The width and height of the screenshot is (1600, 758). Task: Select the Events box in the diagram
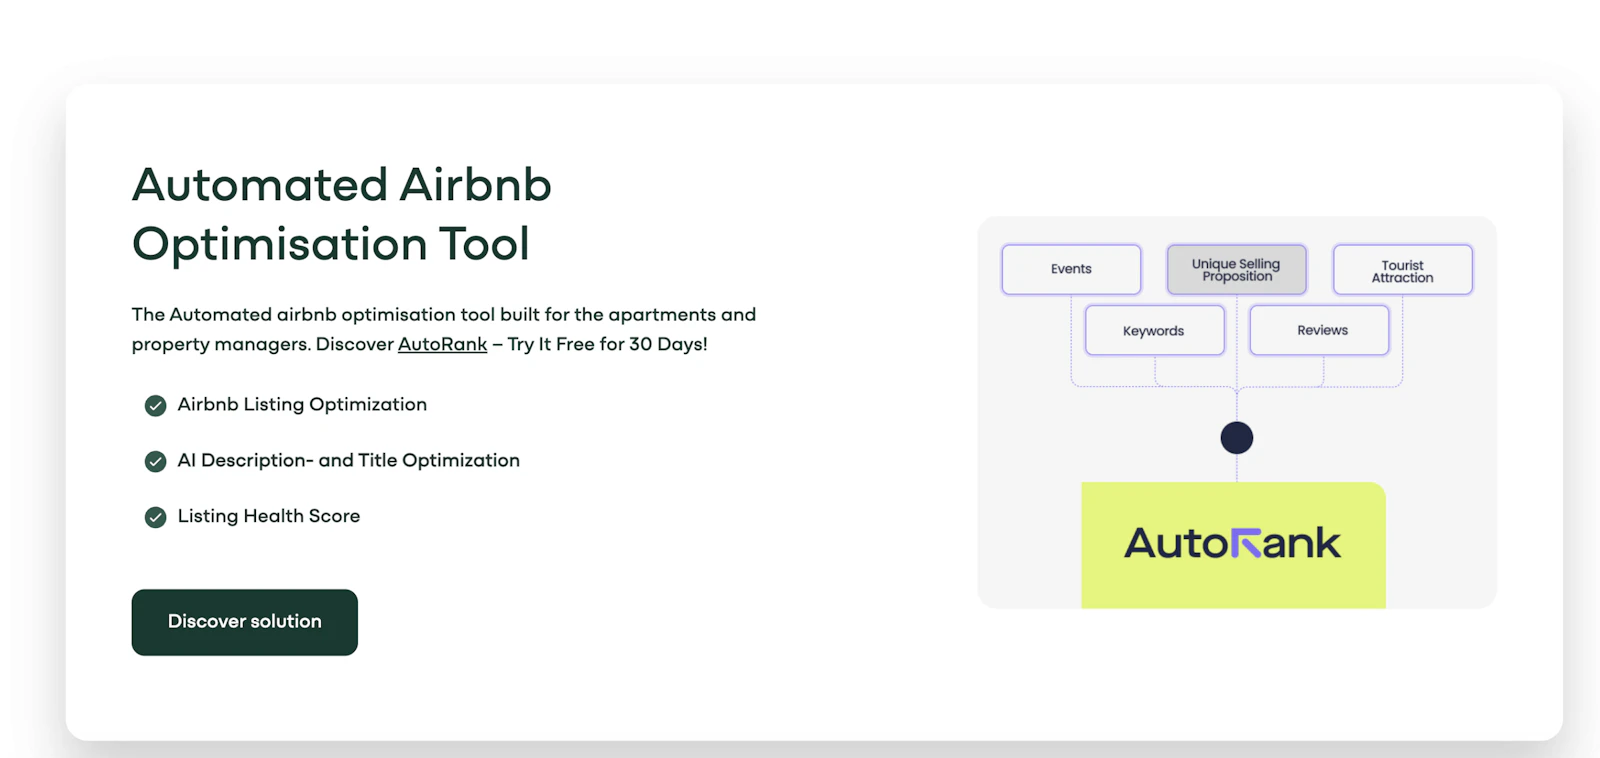[1071, 269]
